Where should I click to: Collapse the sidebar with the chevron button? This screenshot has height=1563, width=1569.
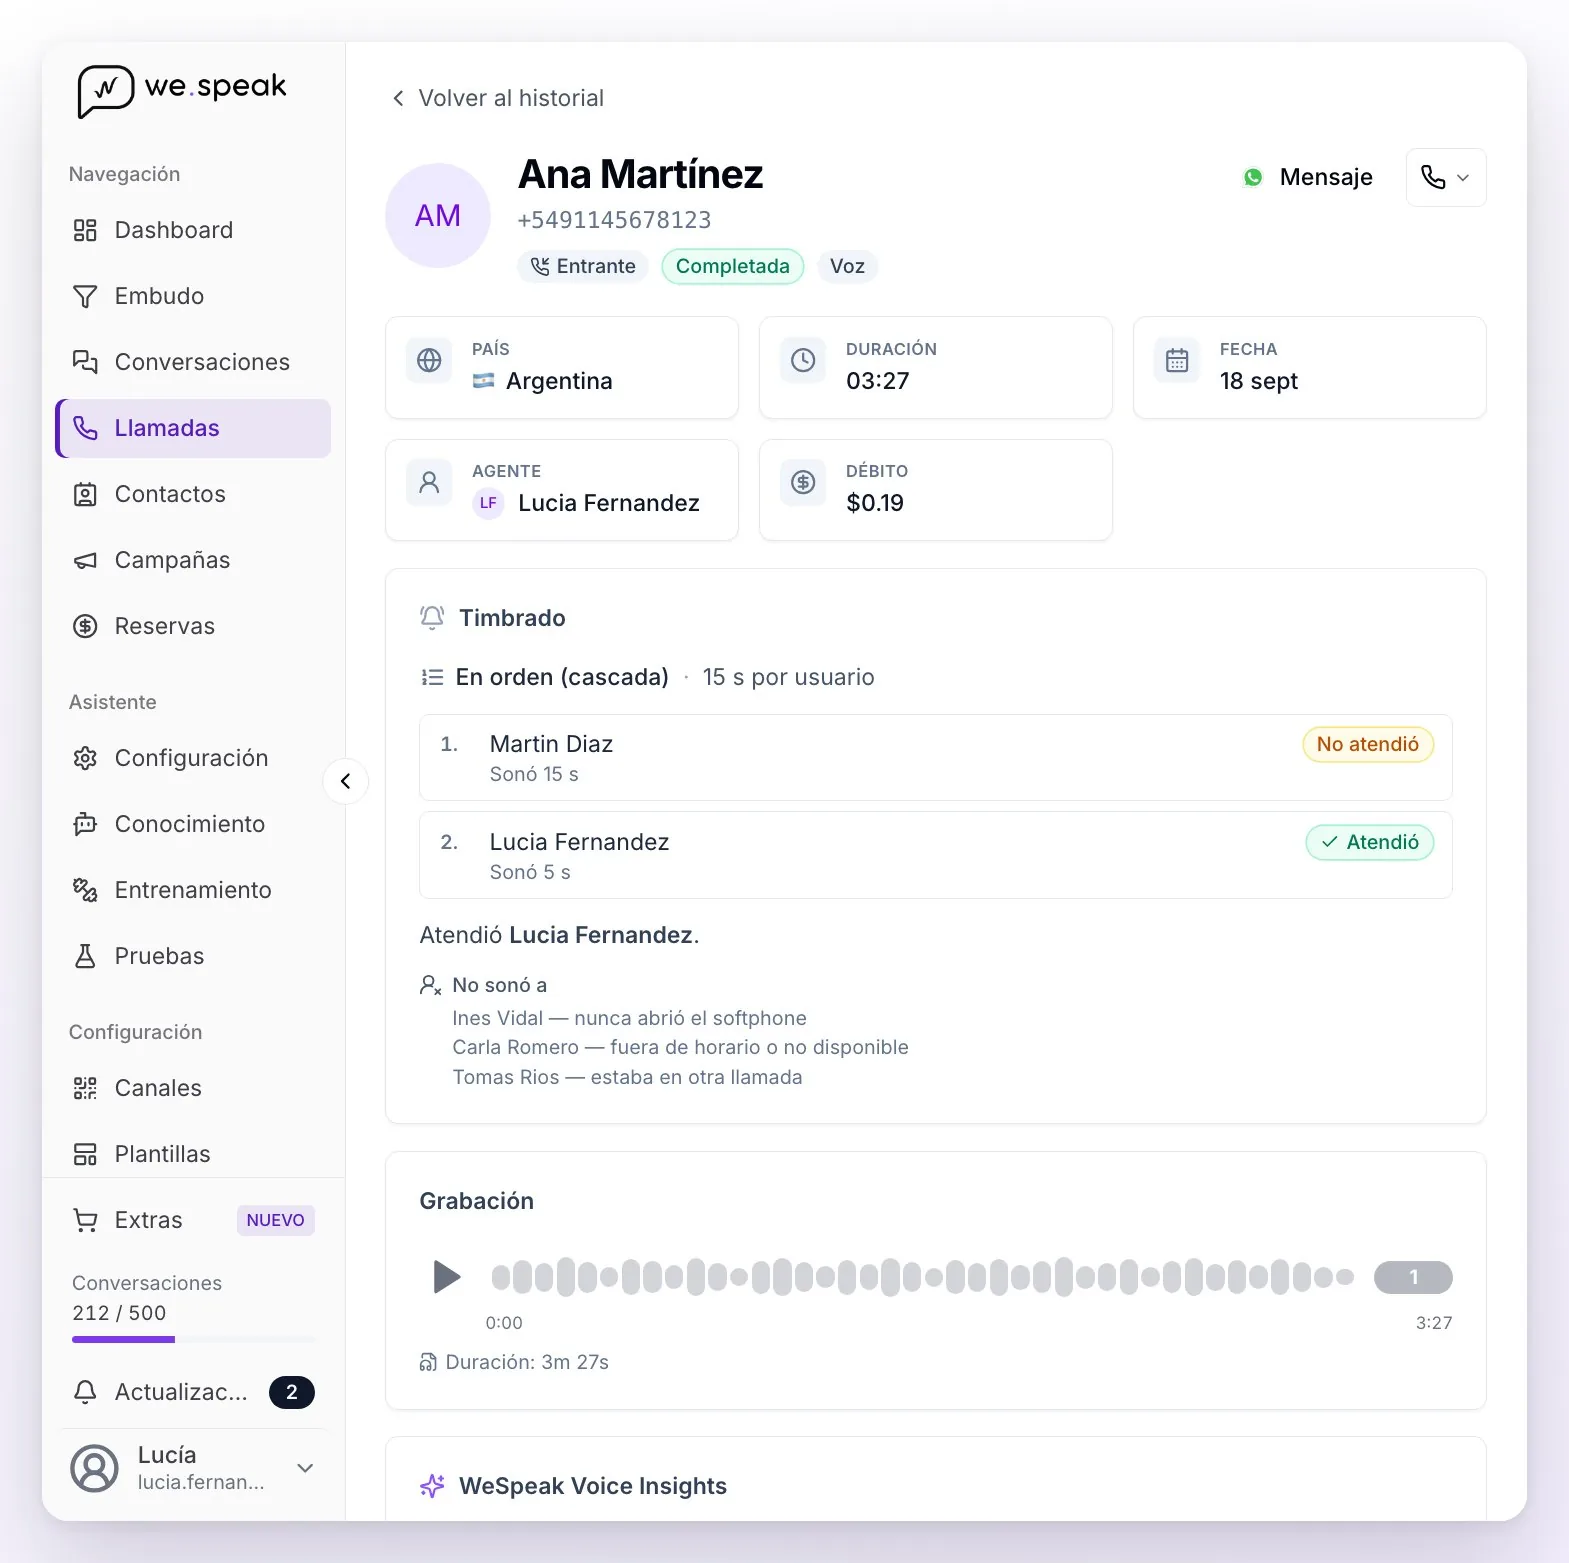[346, 781]
